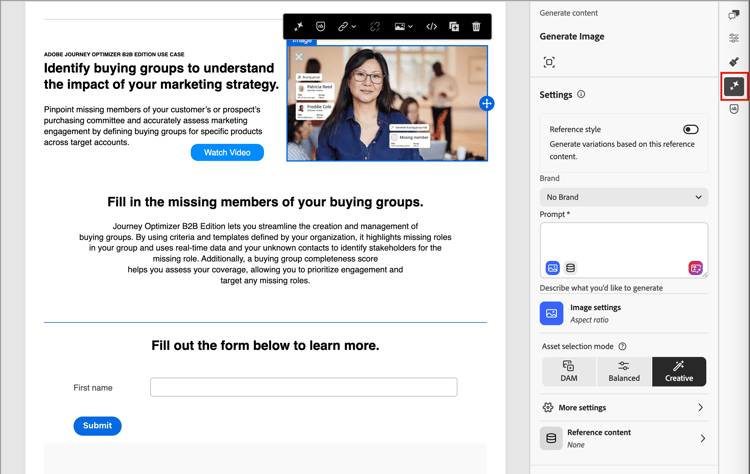The width and height of the screenshot is (750, 474).
Task: Click the Settings info icon
Action: coord(581,94)
